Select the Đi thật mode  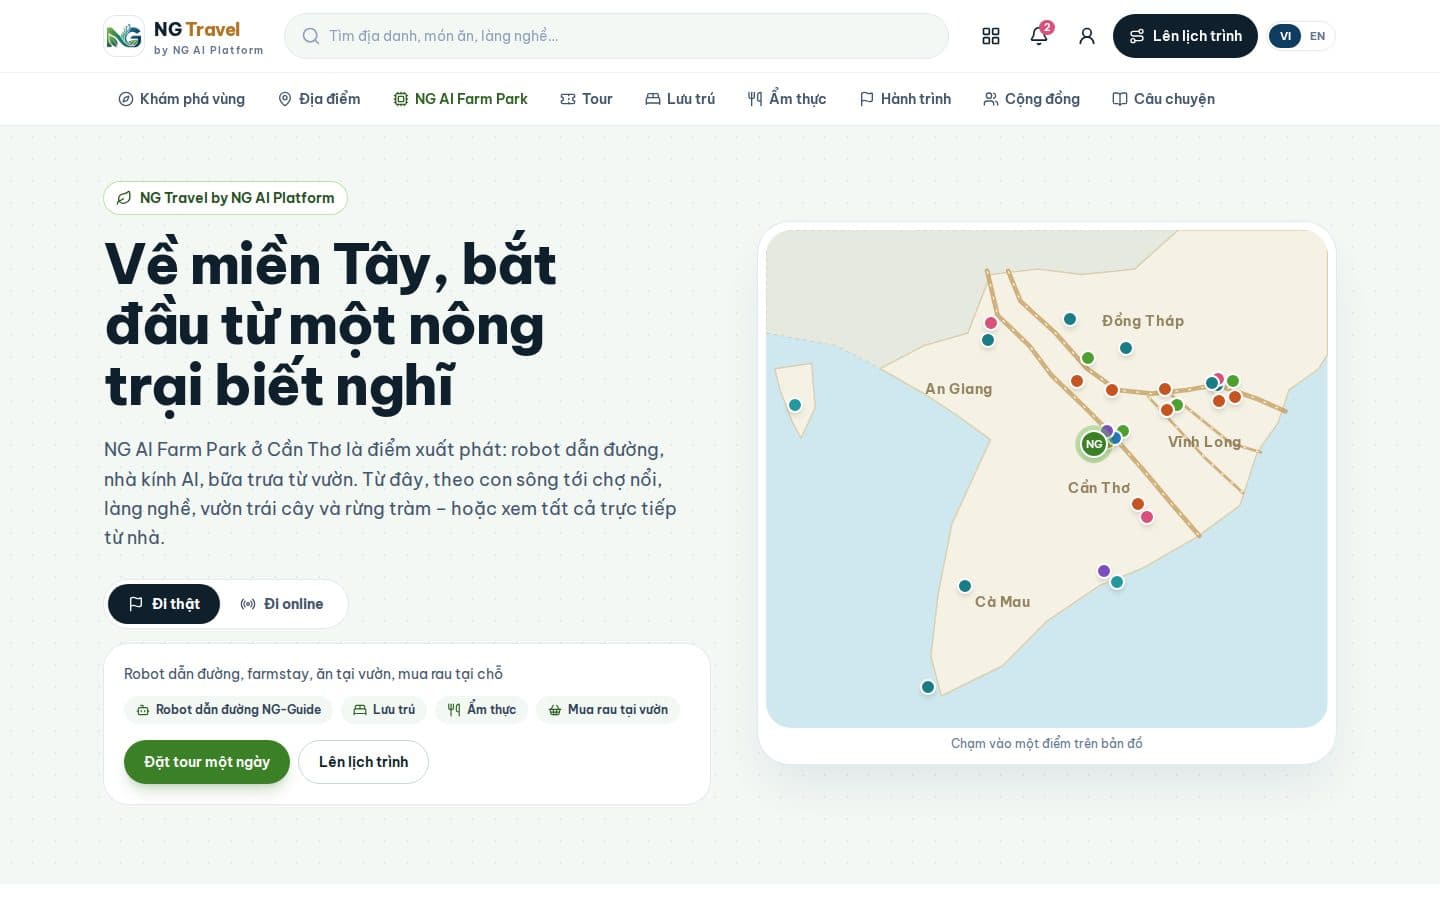pos(164,604)
